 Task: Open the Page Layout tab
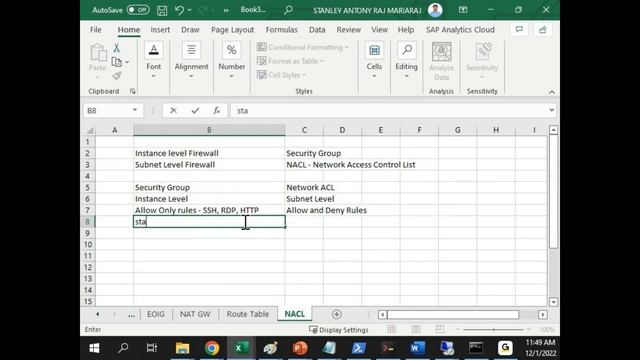(x=232, y=30)
